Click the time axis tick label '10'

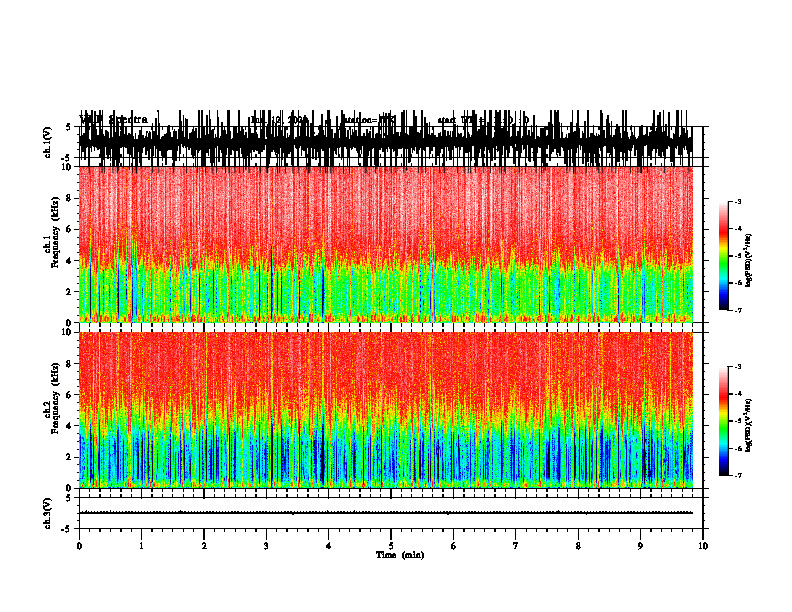point(703,546)
